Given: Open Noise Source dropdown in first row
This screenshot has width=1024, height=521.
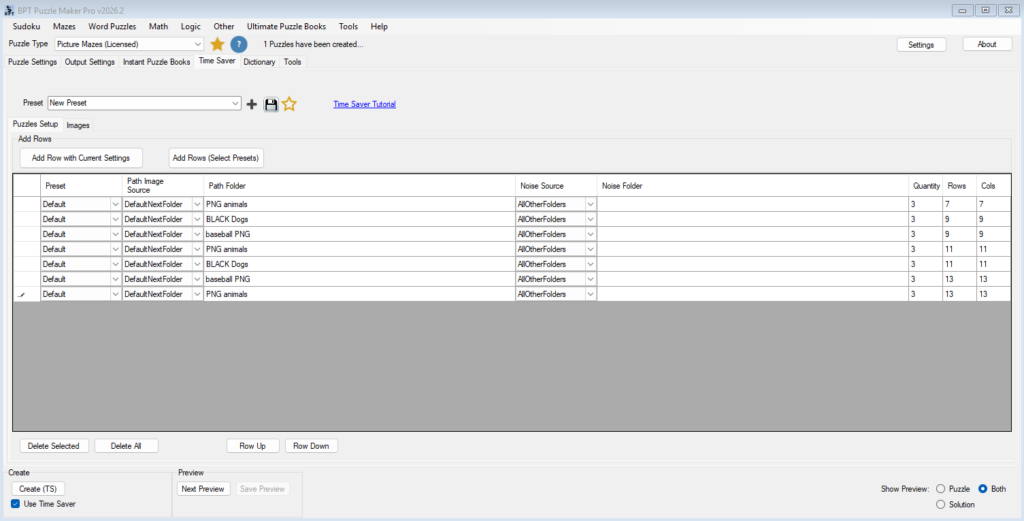Looking at the screenshot, I should pyautogui.click(x=590, y=204).
